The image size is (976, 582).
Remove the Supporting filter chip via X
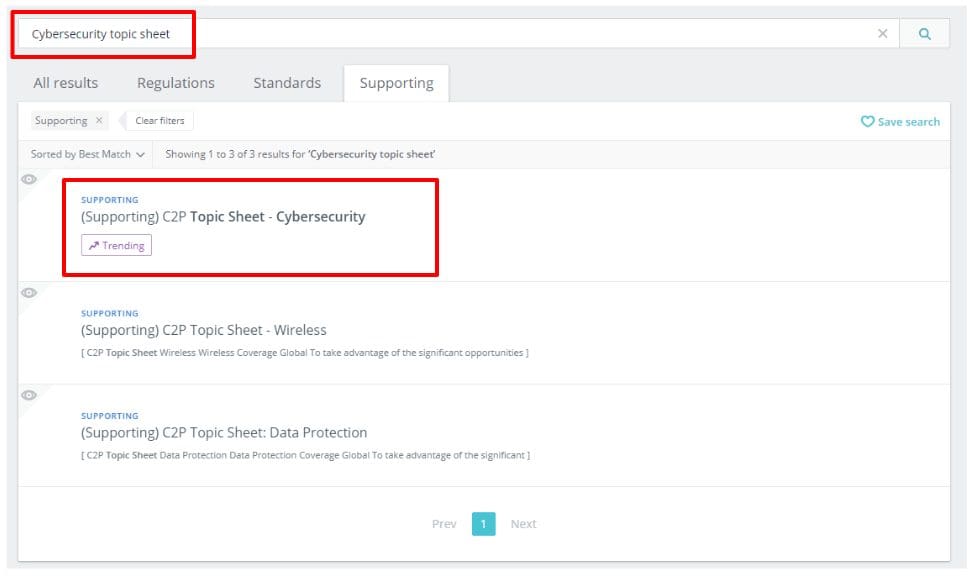99,121
